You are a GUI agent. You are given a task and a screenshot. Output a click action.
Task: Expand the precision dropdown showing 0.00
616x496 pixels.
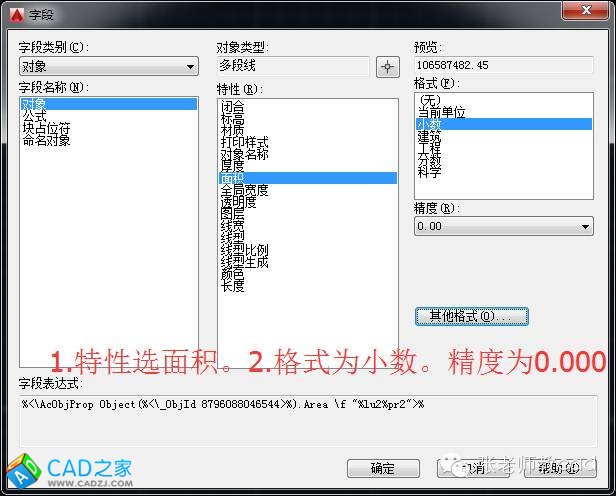(503, 227)
